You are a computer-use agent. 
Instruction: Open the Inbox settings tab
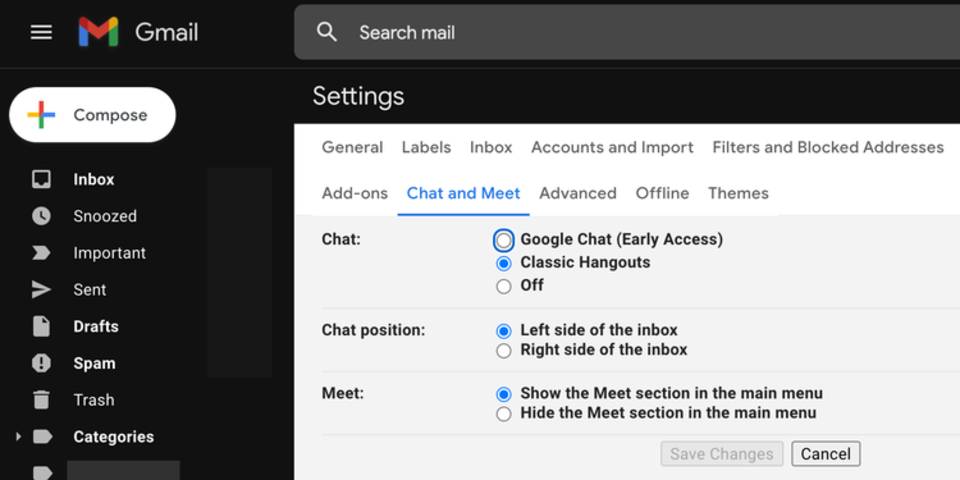[491, 148]
